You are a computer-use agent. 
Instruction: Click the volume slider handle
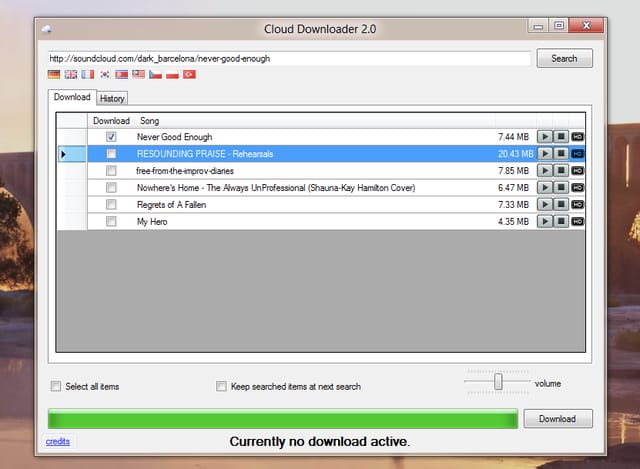(x=498, y=382)
